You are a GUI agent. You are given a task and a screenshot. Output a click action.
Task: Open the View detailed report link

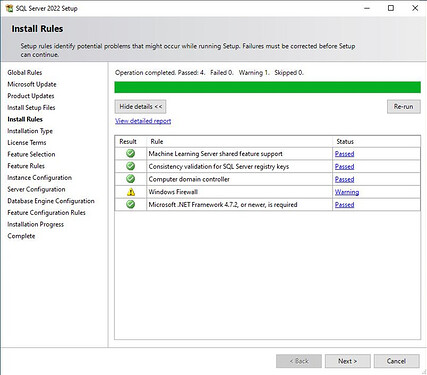tap(143, 121)
